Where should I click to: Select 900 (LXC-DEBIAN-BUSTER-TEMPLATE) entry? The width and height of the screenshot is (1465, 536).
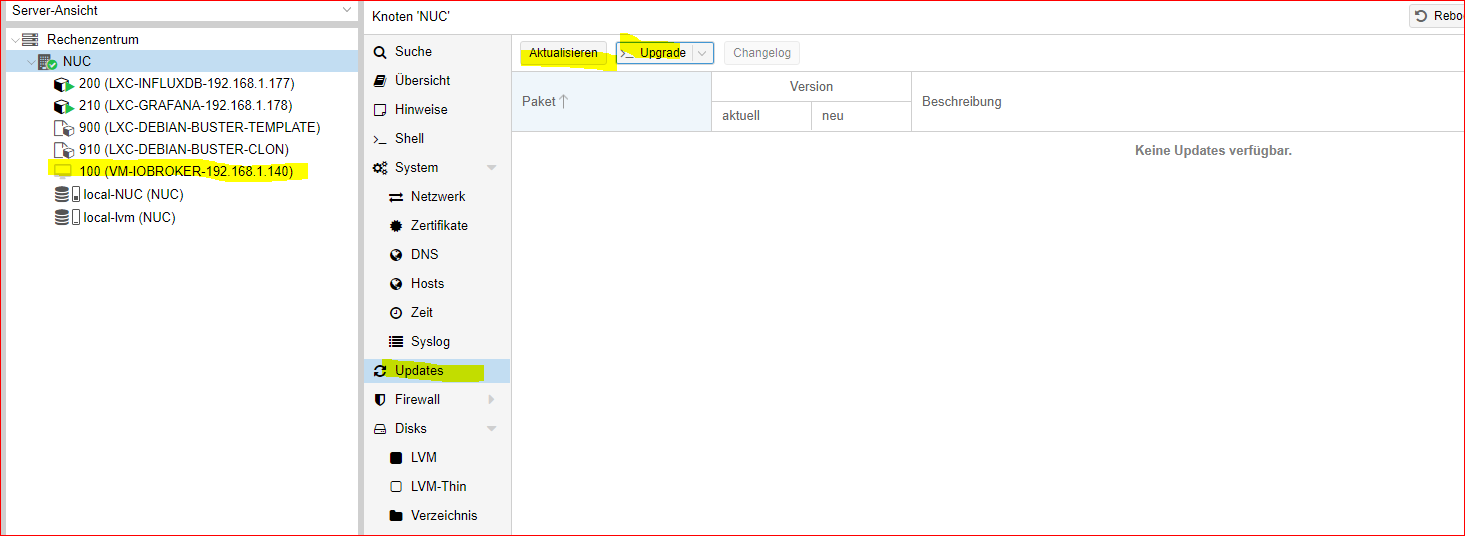[x=200, y=128]
